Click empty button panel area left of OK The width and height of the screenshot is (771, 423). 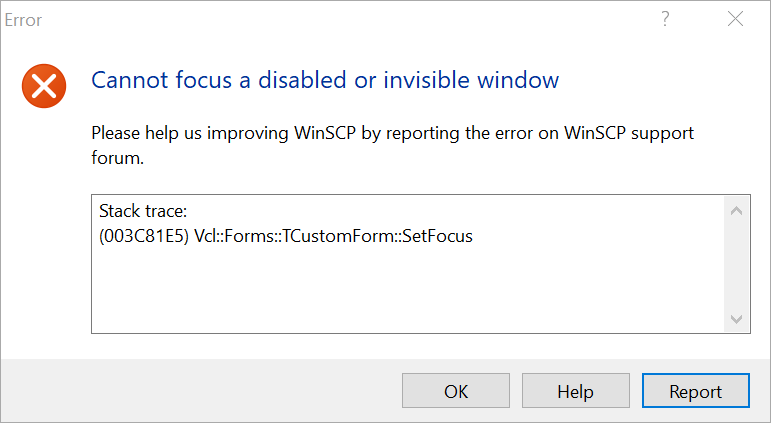[x=200, y=391]
